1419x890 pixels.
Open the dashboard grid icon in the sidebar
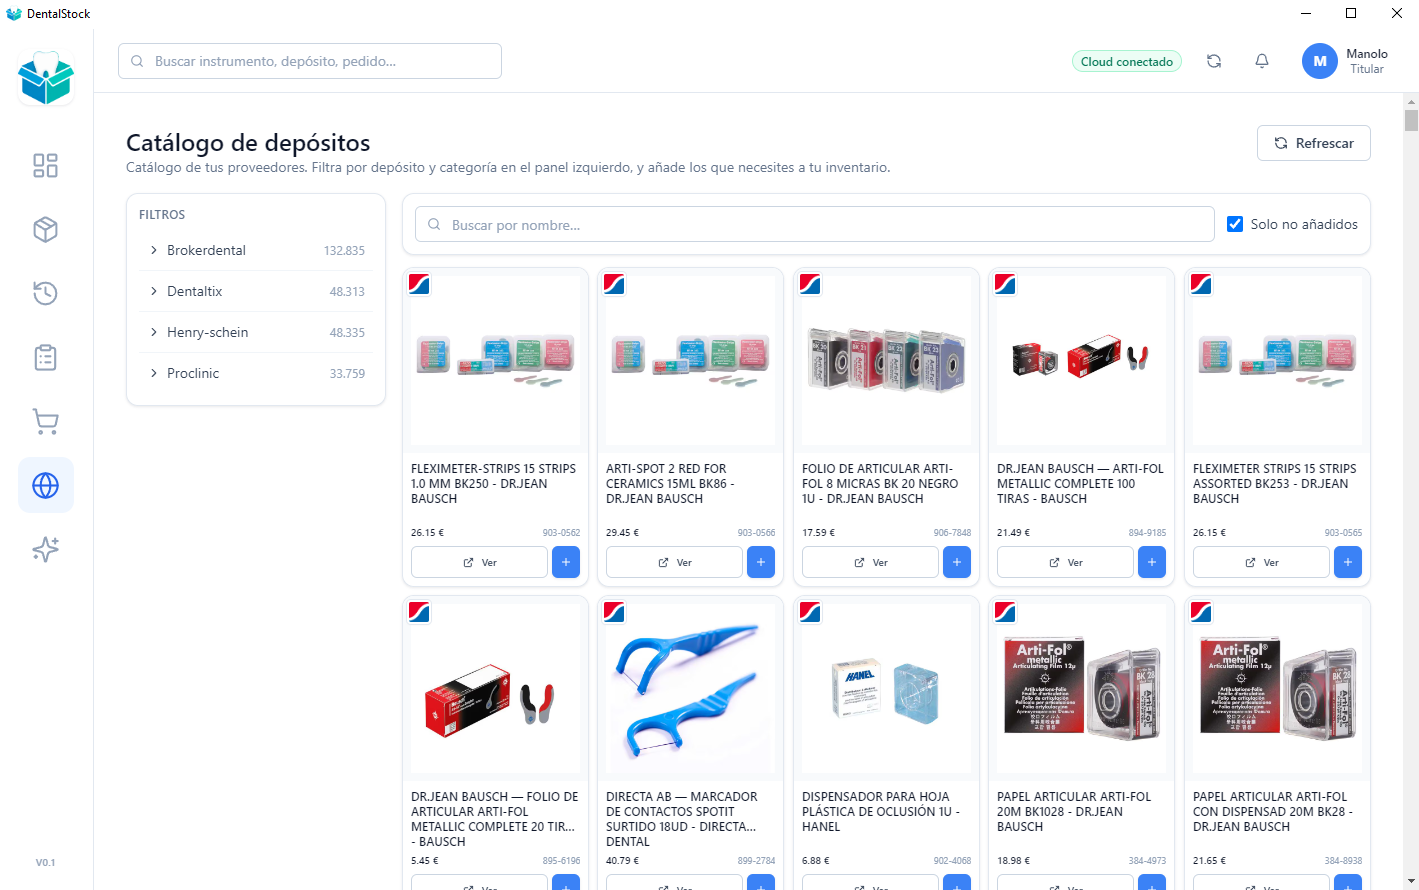46,165
